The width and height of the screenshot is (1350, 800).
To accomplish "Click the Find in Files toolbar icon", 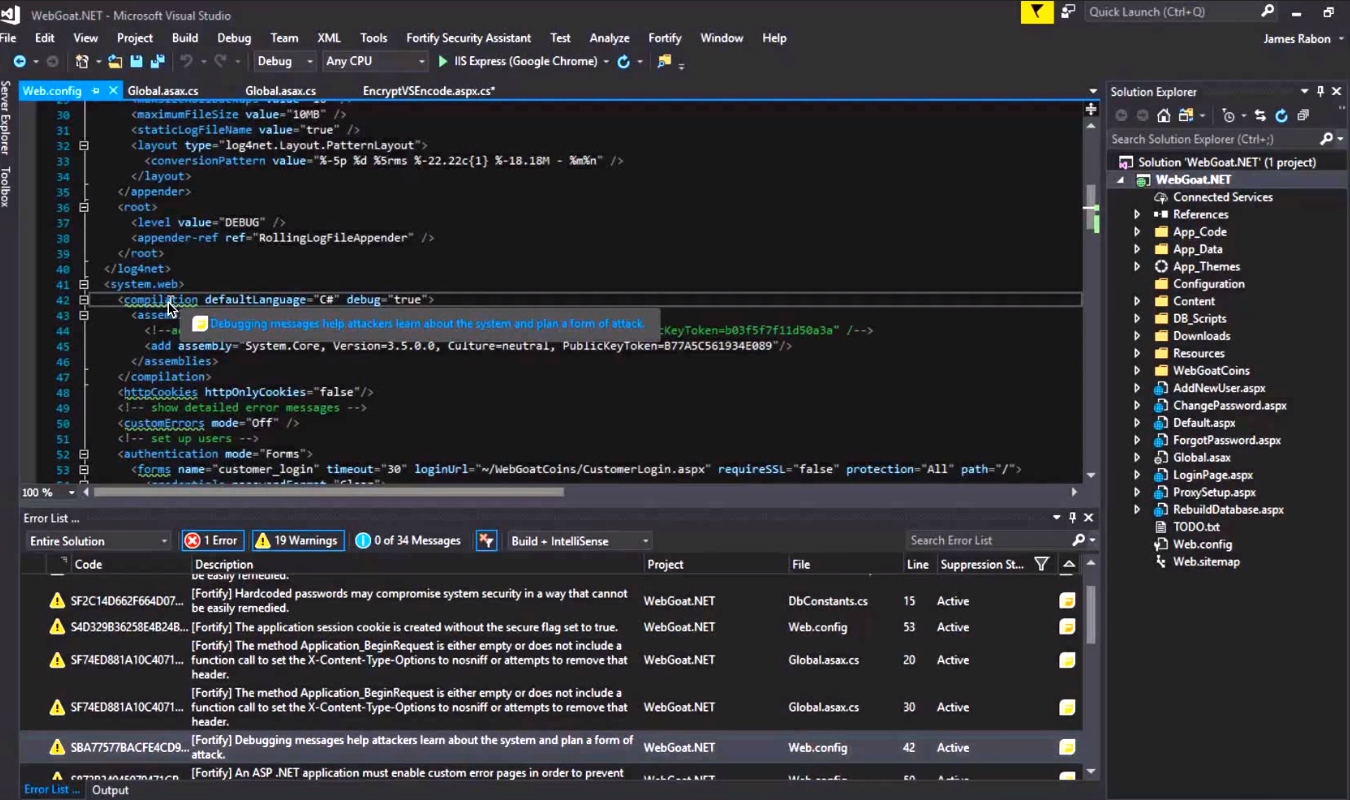I will tap(664, 62).
